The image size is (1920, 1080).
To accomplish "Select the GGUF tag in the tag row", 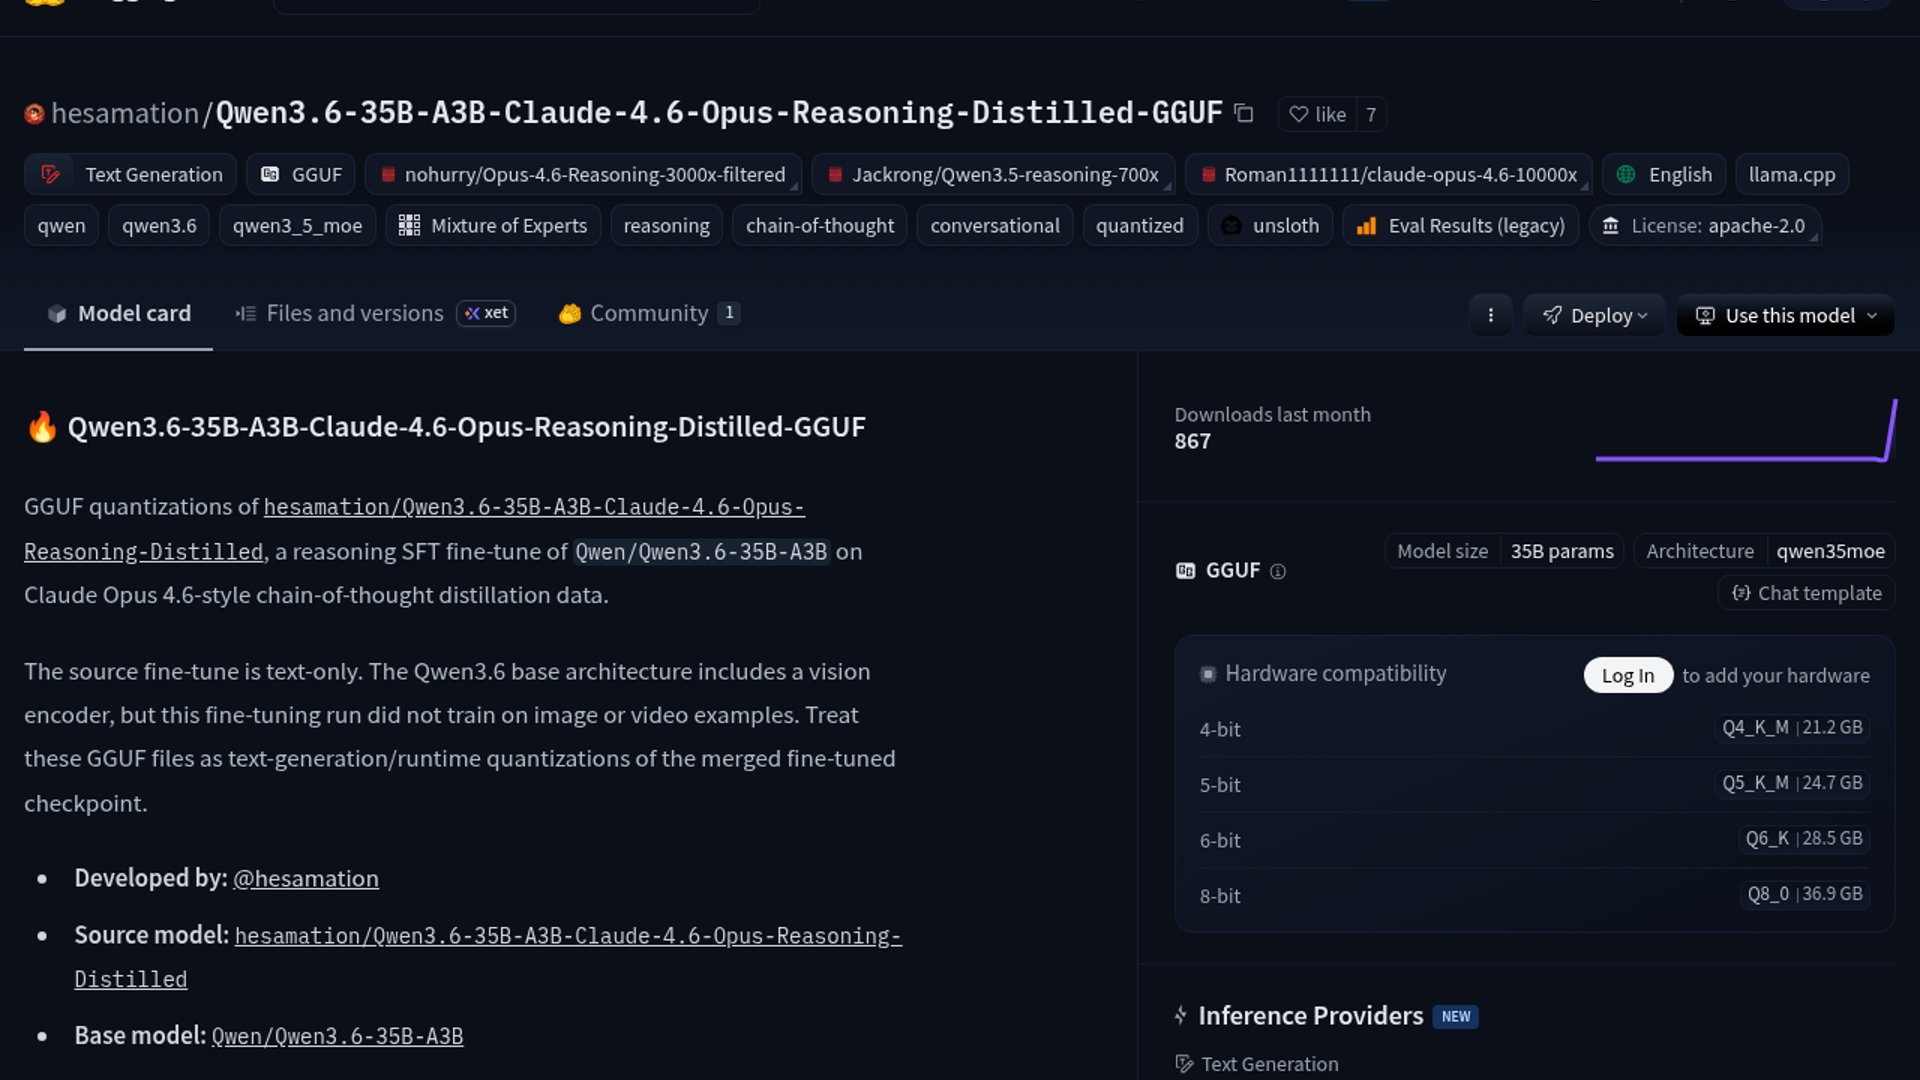I will click(x=301, y=175).
